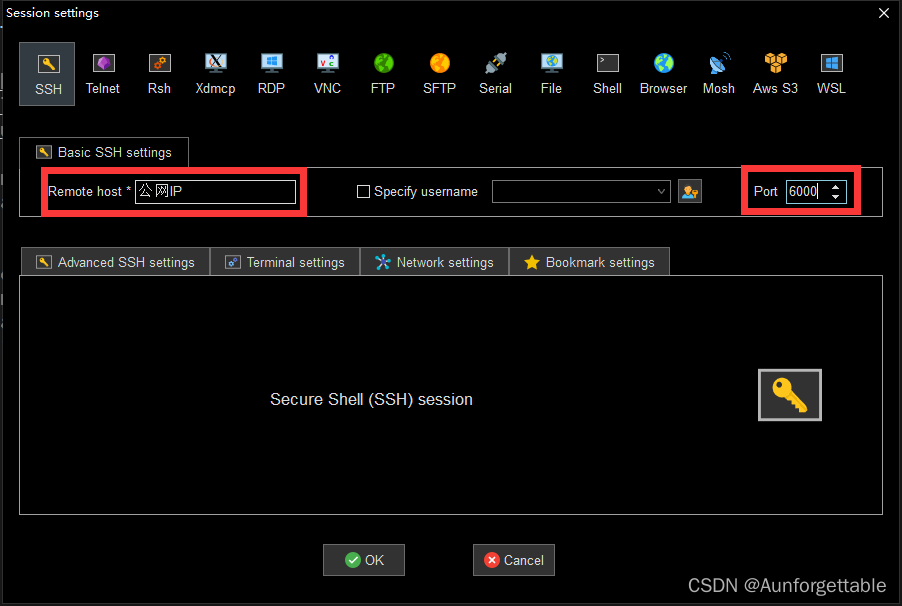
Task: Select the Serial session type
Action: click(x=495, y=74)
